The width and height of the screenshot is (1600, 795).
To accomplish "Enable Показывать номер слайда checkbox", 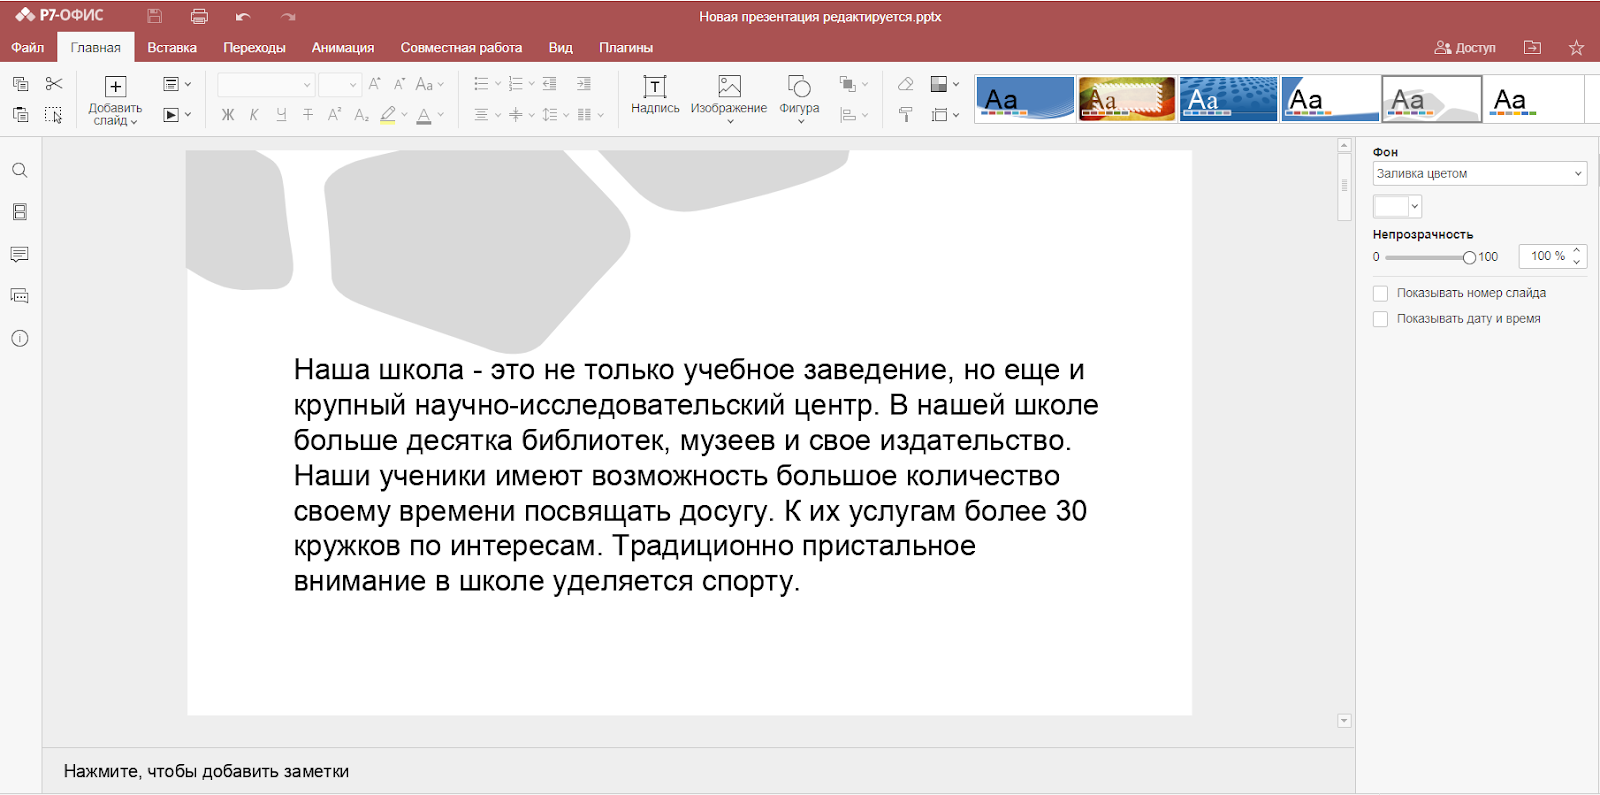I will [x=1381, y=293].
